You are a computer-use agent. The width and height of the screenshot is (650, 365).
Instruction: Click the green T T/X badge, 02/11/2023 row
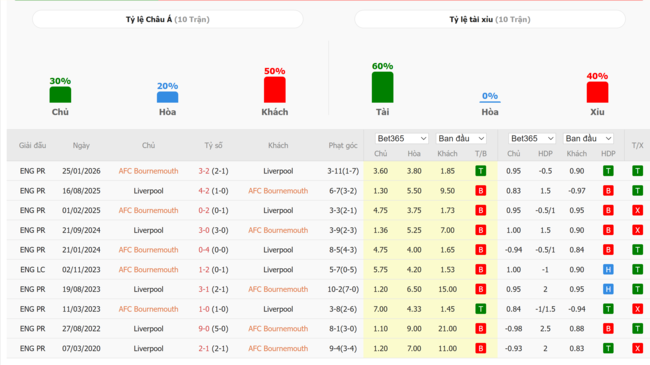click(x=637, y=270)
